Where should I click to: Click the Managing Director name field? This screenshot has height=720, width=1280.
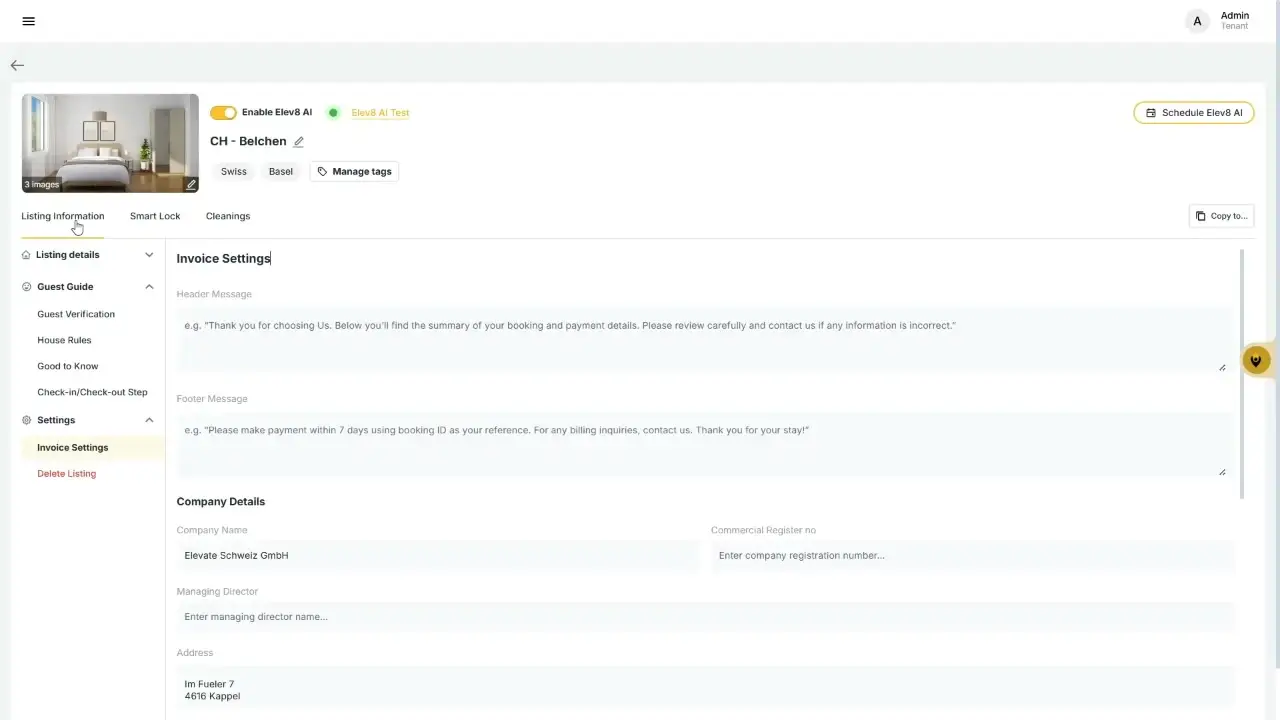(x=706, y=617)
